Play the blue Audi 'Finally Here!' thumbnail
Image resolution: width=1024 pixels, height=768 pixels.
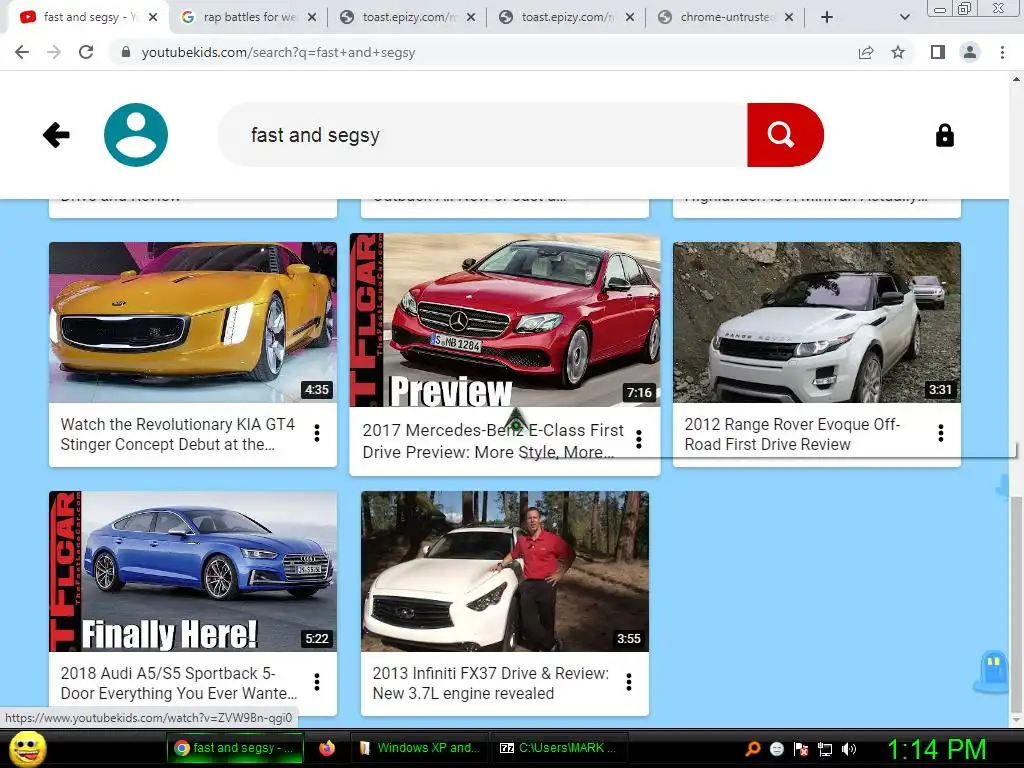point(193,571)
